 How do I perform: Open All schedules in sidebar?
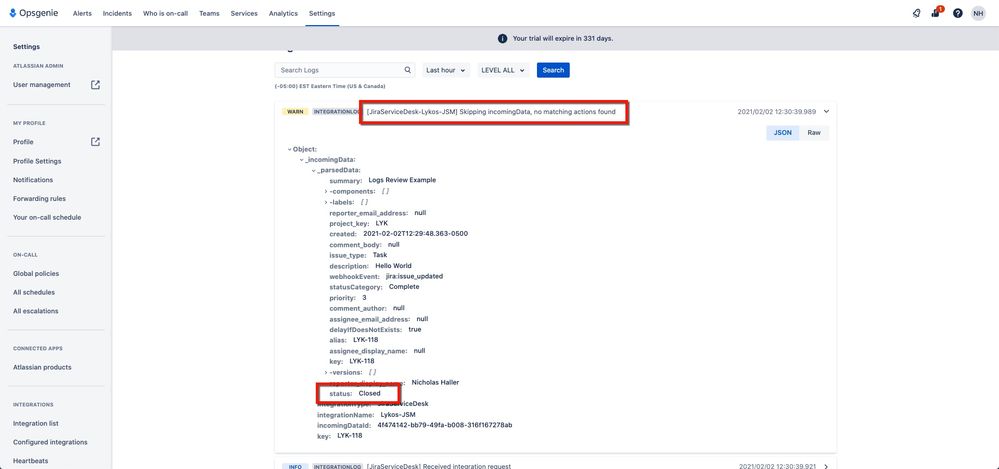coord(34,292)
